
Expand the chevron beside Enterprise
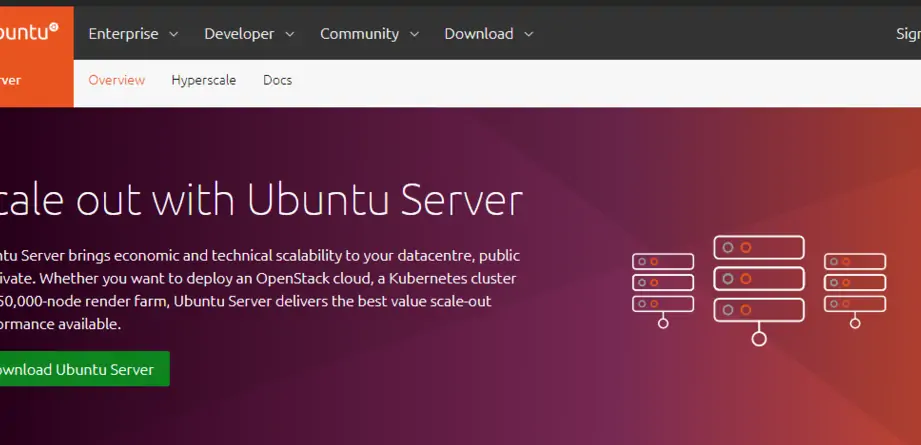coord(173,35)
